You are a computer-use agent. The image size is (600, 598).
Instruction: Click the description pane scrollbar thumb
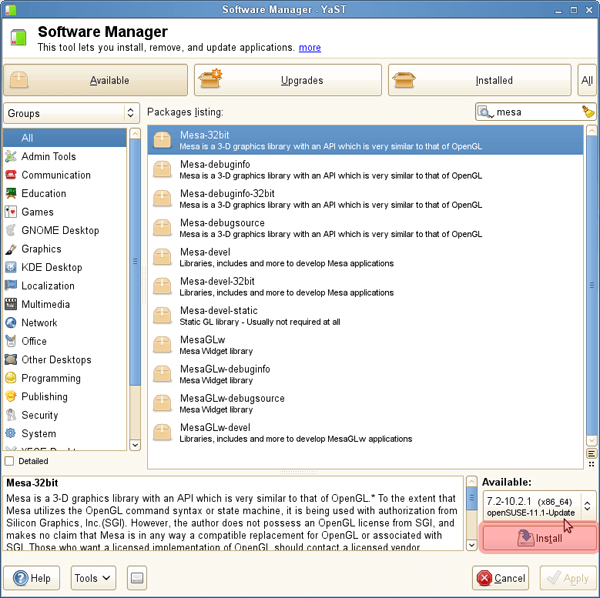[472, 498]
